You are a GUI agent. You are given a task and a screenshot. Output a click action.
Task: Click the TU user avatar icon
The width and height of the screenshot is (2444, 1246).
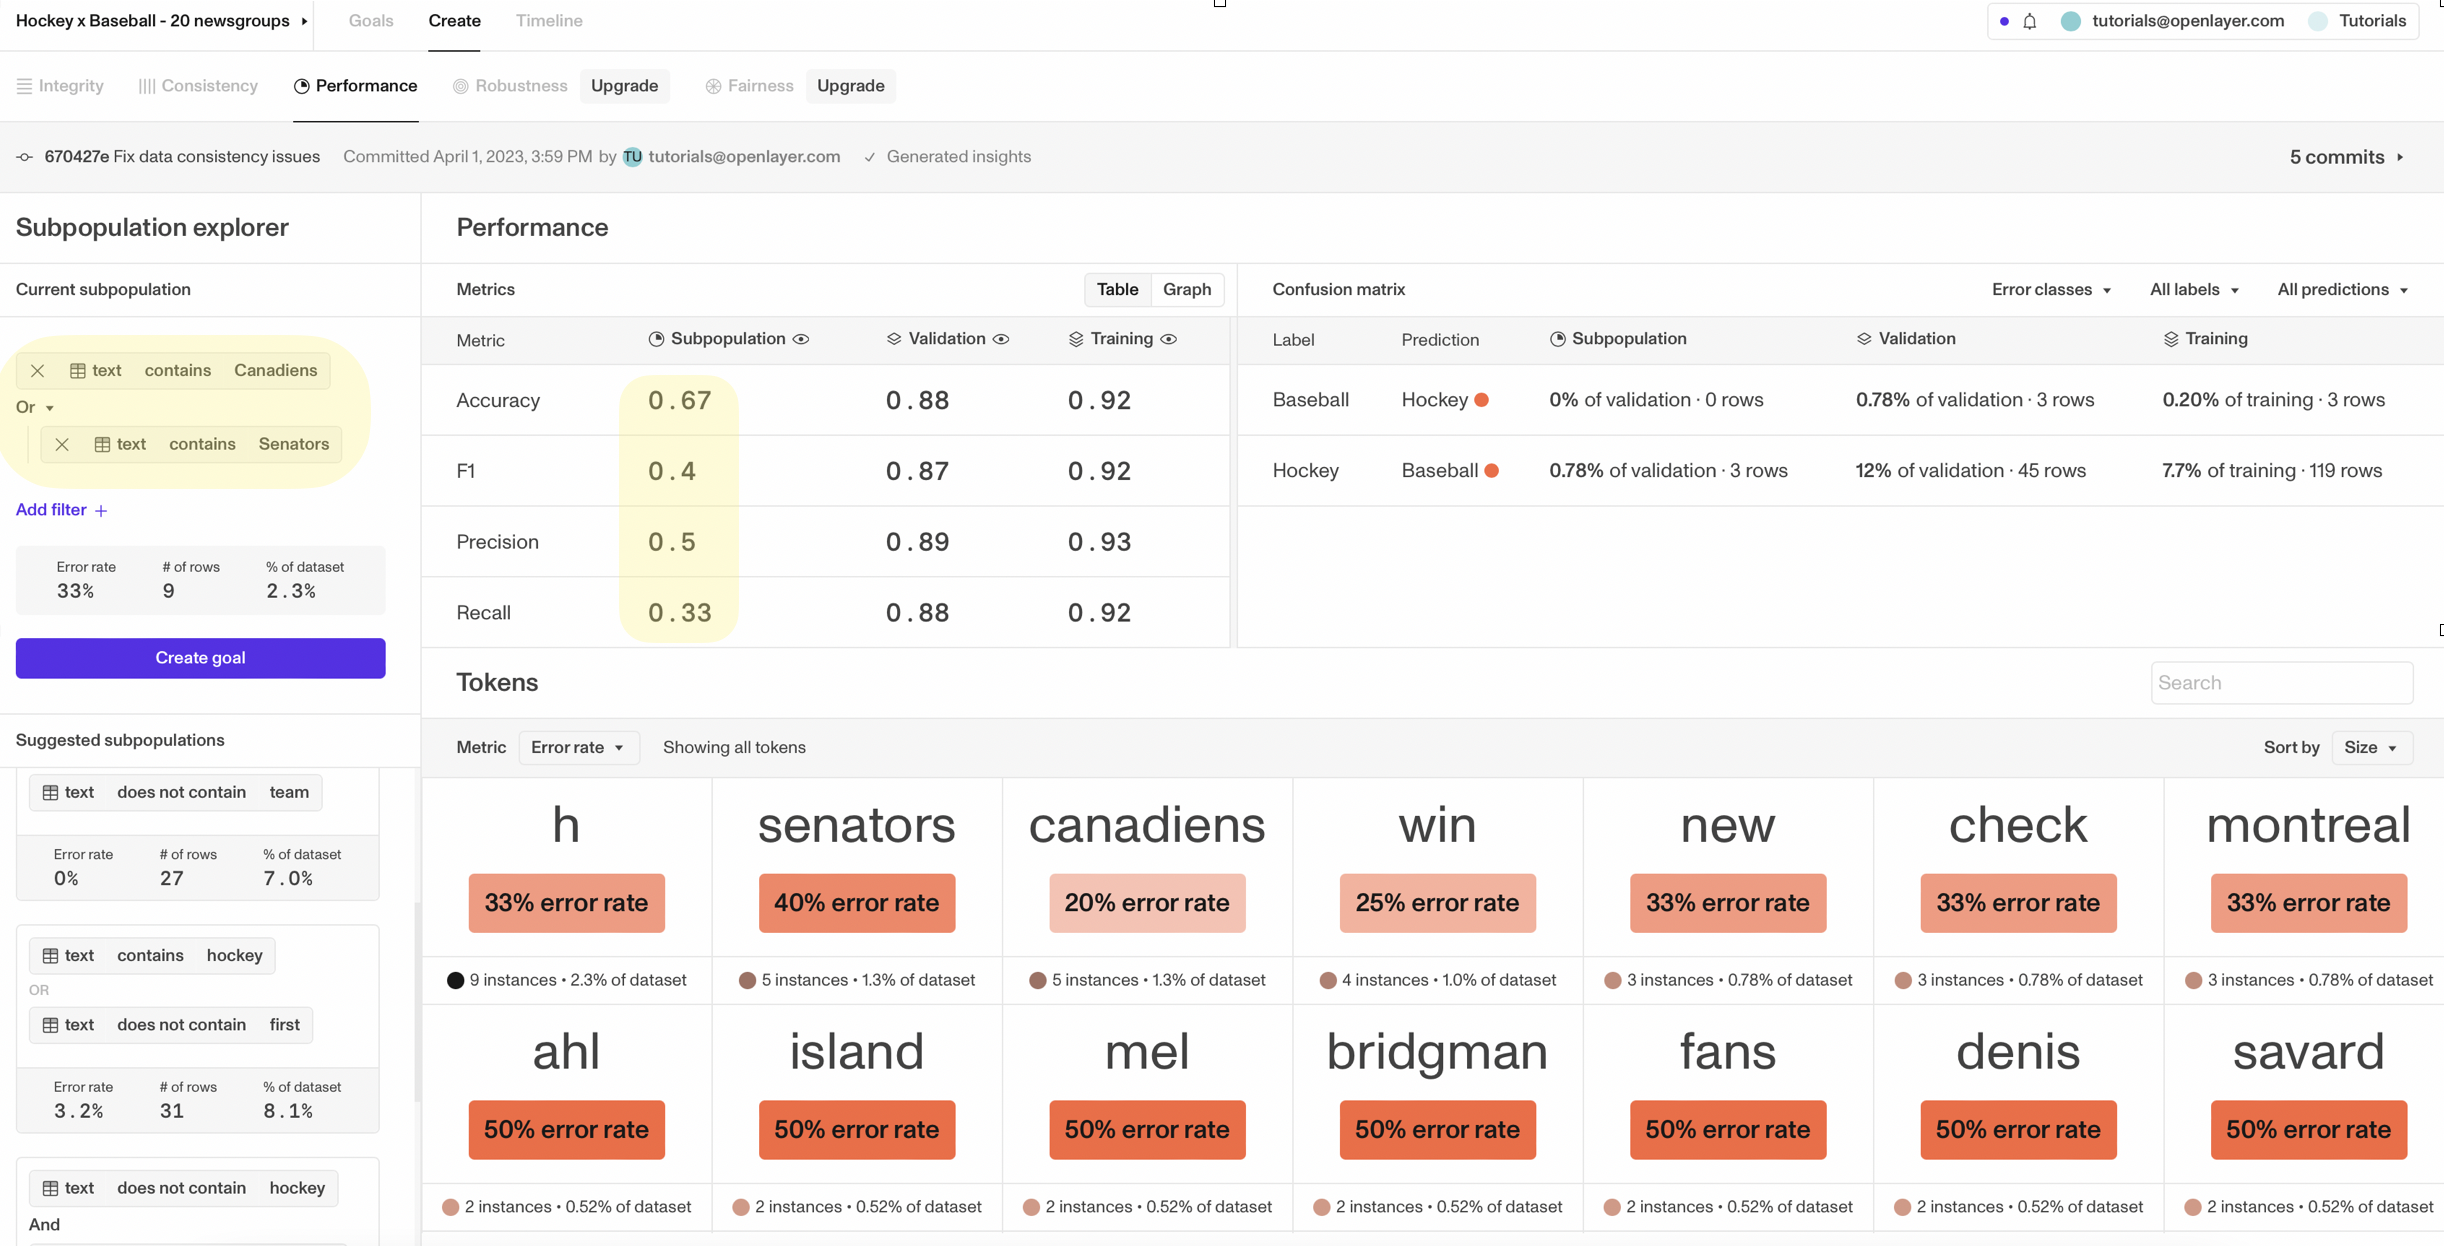pyautogui.click(x=632, y=157)
